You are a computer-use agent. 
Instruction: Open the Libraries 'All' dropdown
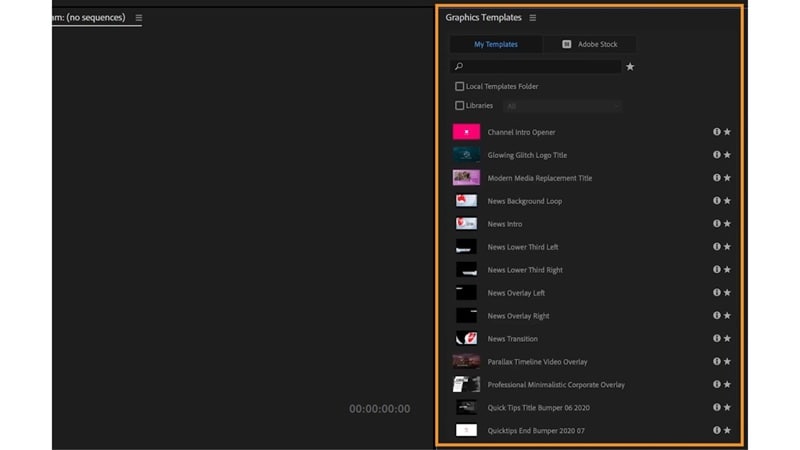click(563, 106)
